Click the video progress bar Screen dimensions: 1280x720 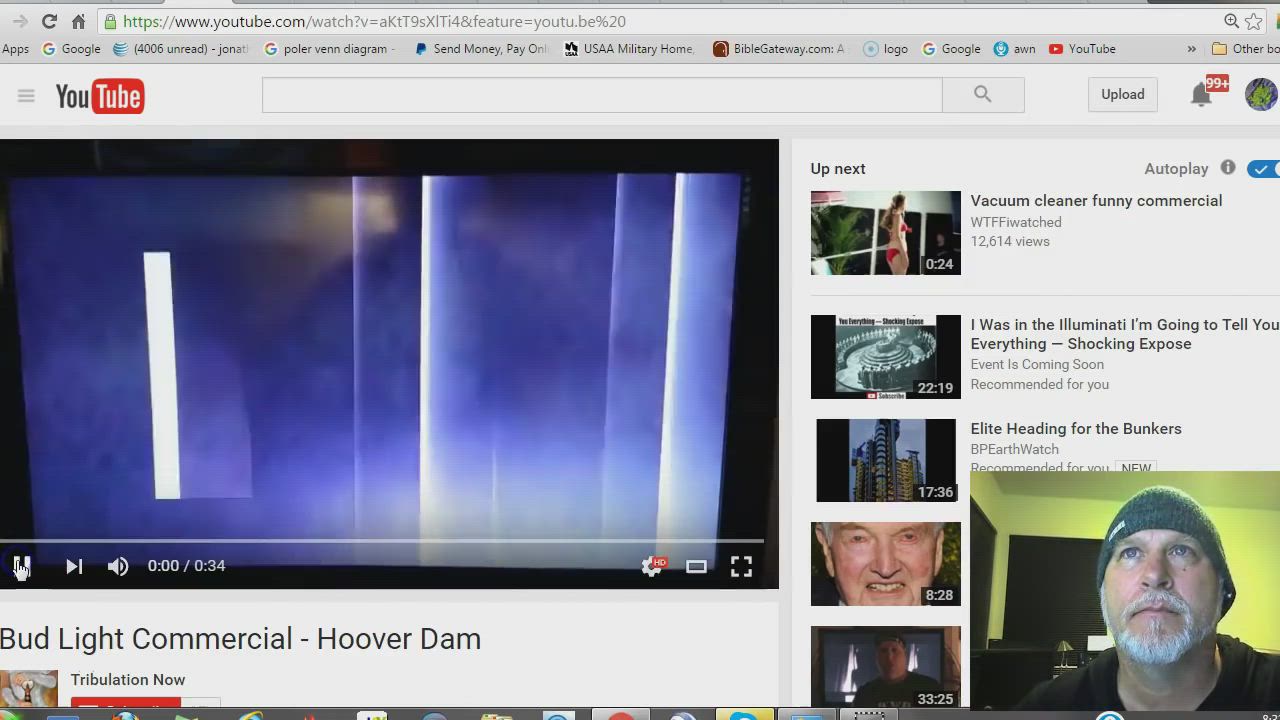382,541
